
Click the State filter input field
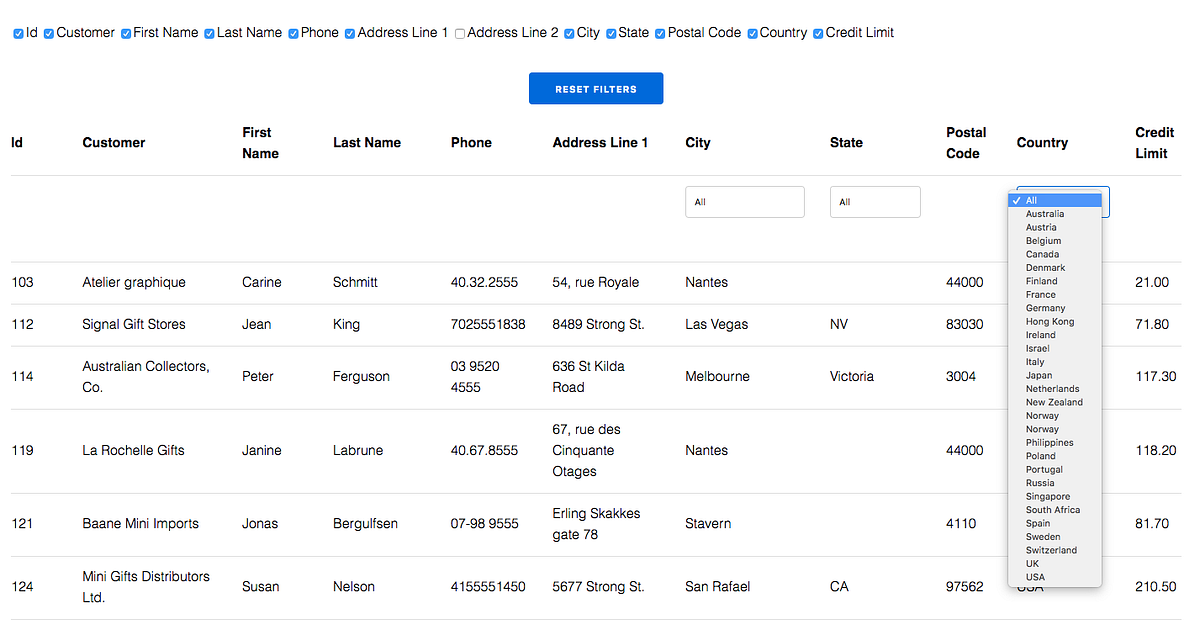tap(875, 201)
